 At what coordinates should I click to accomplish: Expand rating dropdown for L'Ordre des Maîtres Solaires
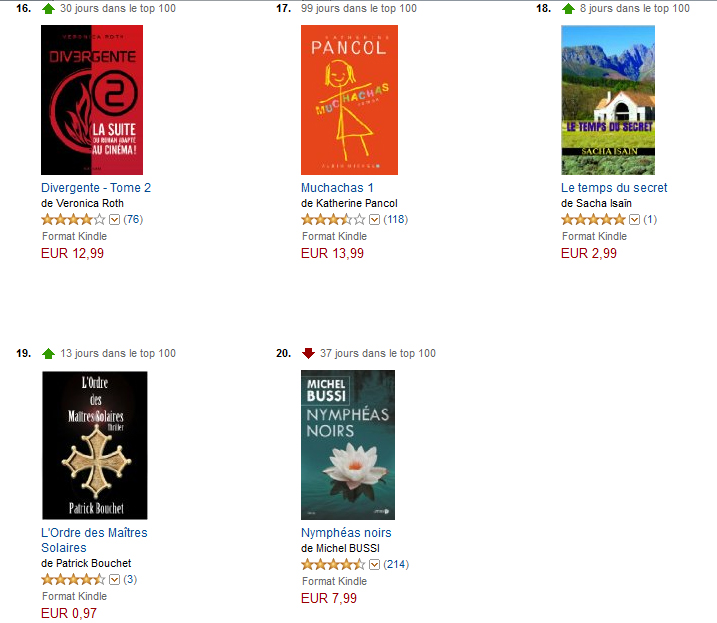114,580
